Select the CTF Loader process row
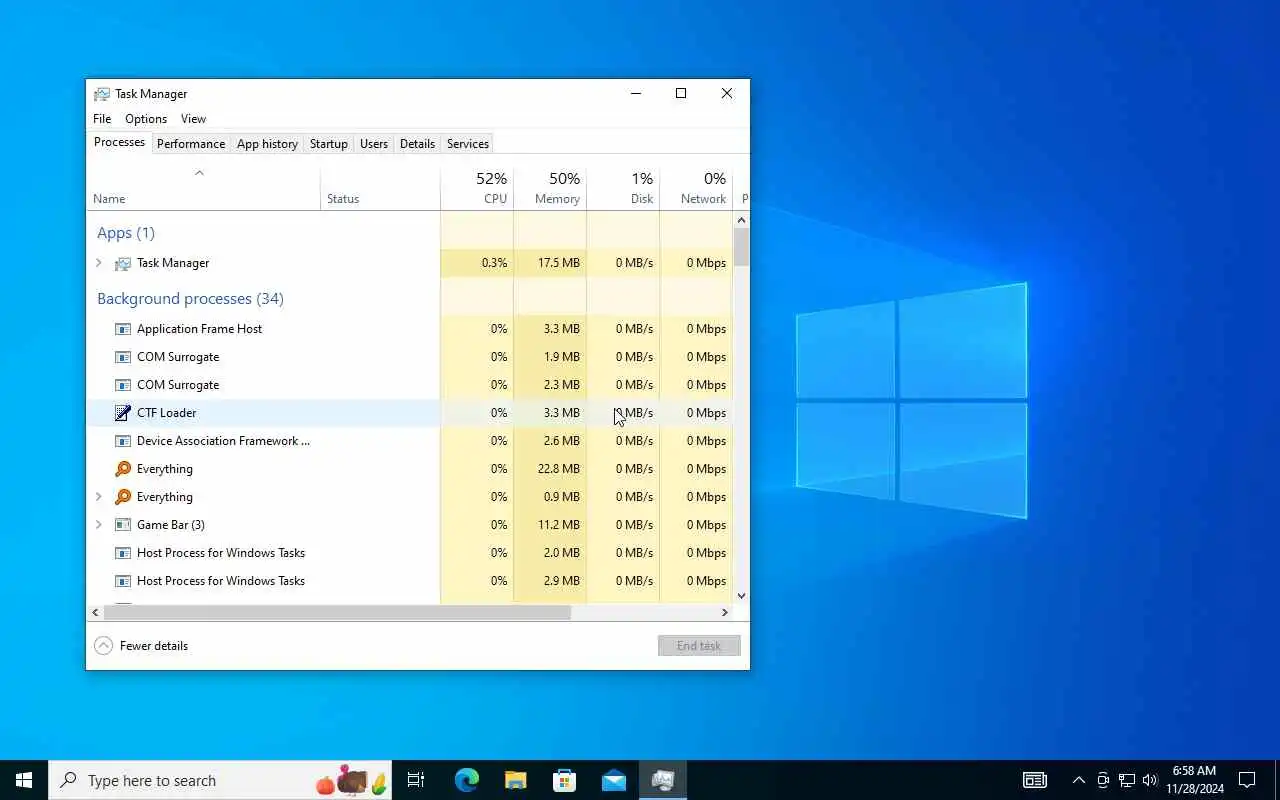 [410, 413]
